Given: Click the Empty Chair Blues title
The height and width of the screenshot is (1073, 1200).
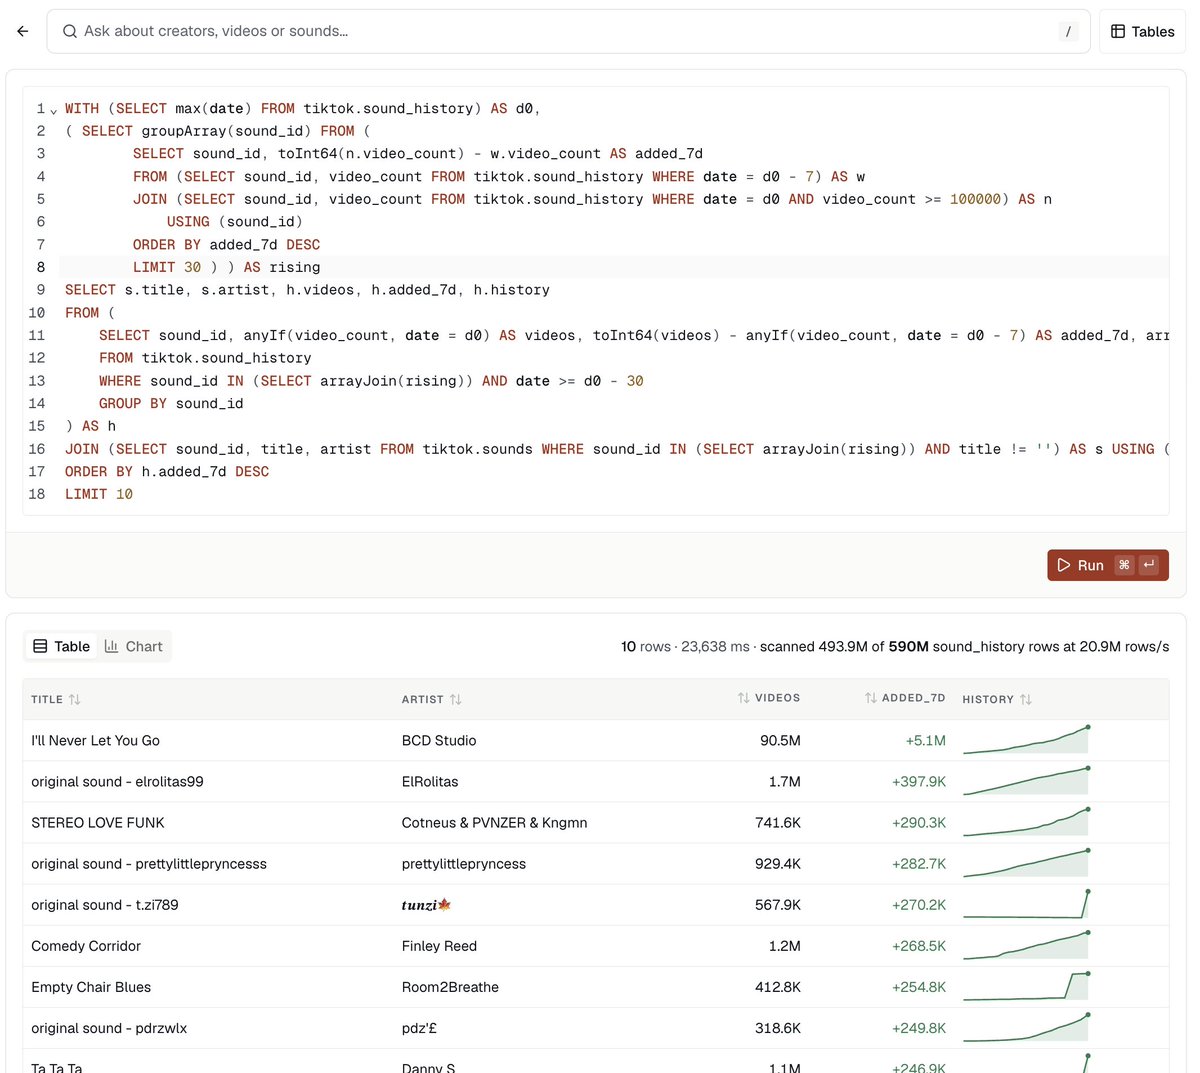Looking at the screenshot, I should [91, 986].
